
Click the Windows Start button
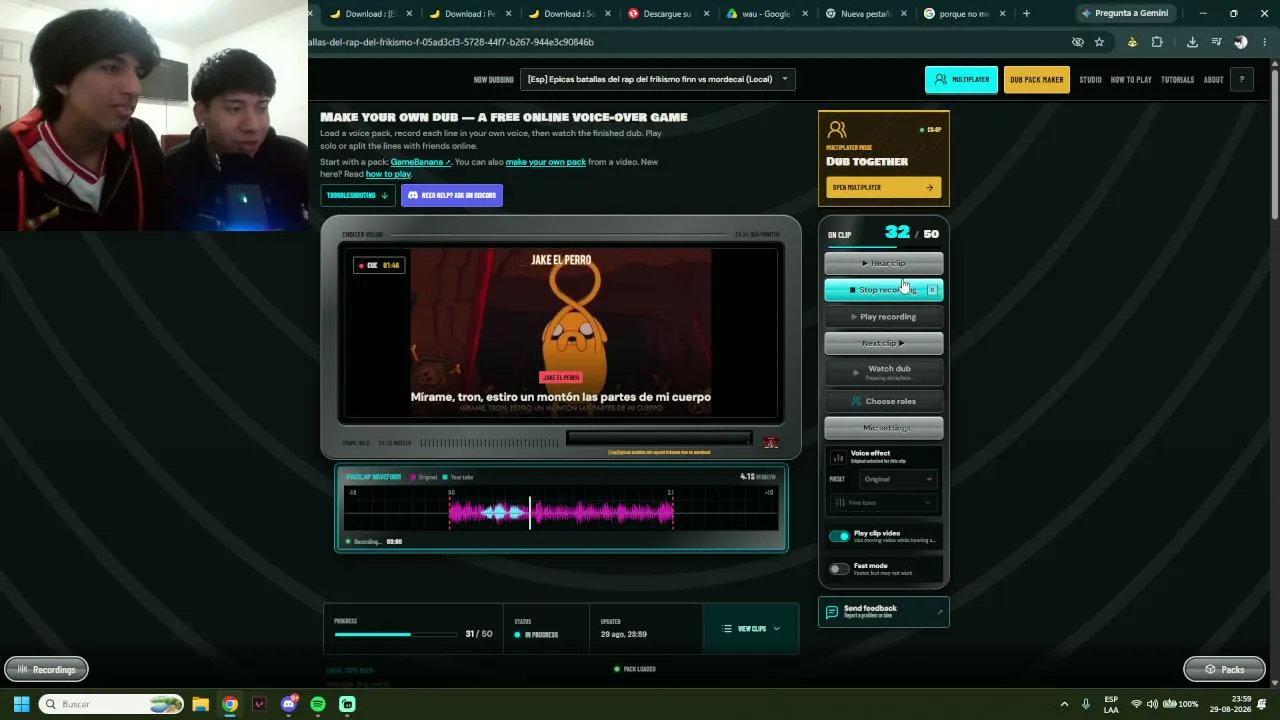click(21, 704)
